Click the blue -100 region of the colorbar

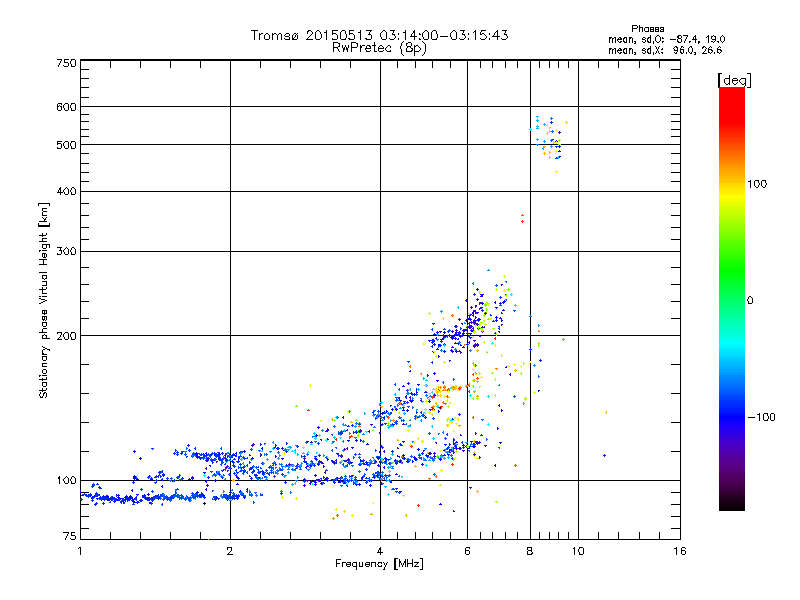[732, 416]
